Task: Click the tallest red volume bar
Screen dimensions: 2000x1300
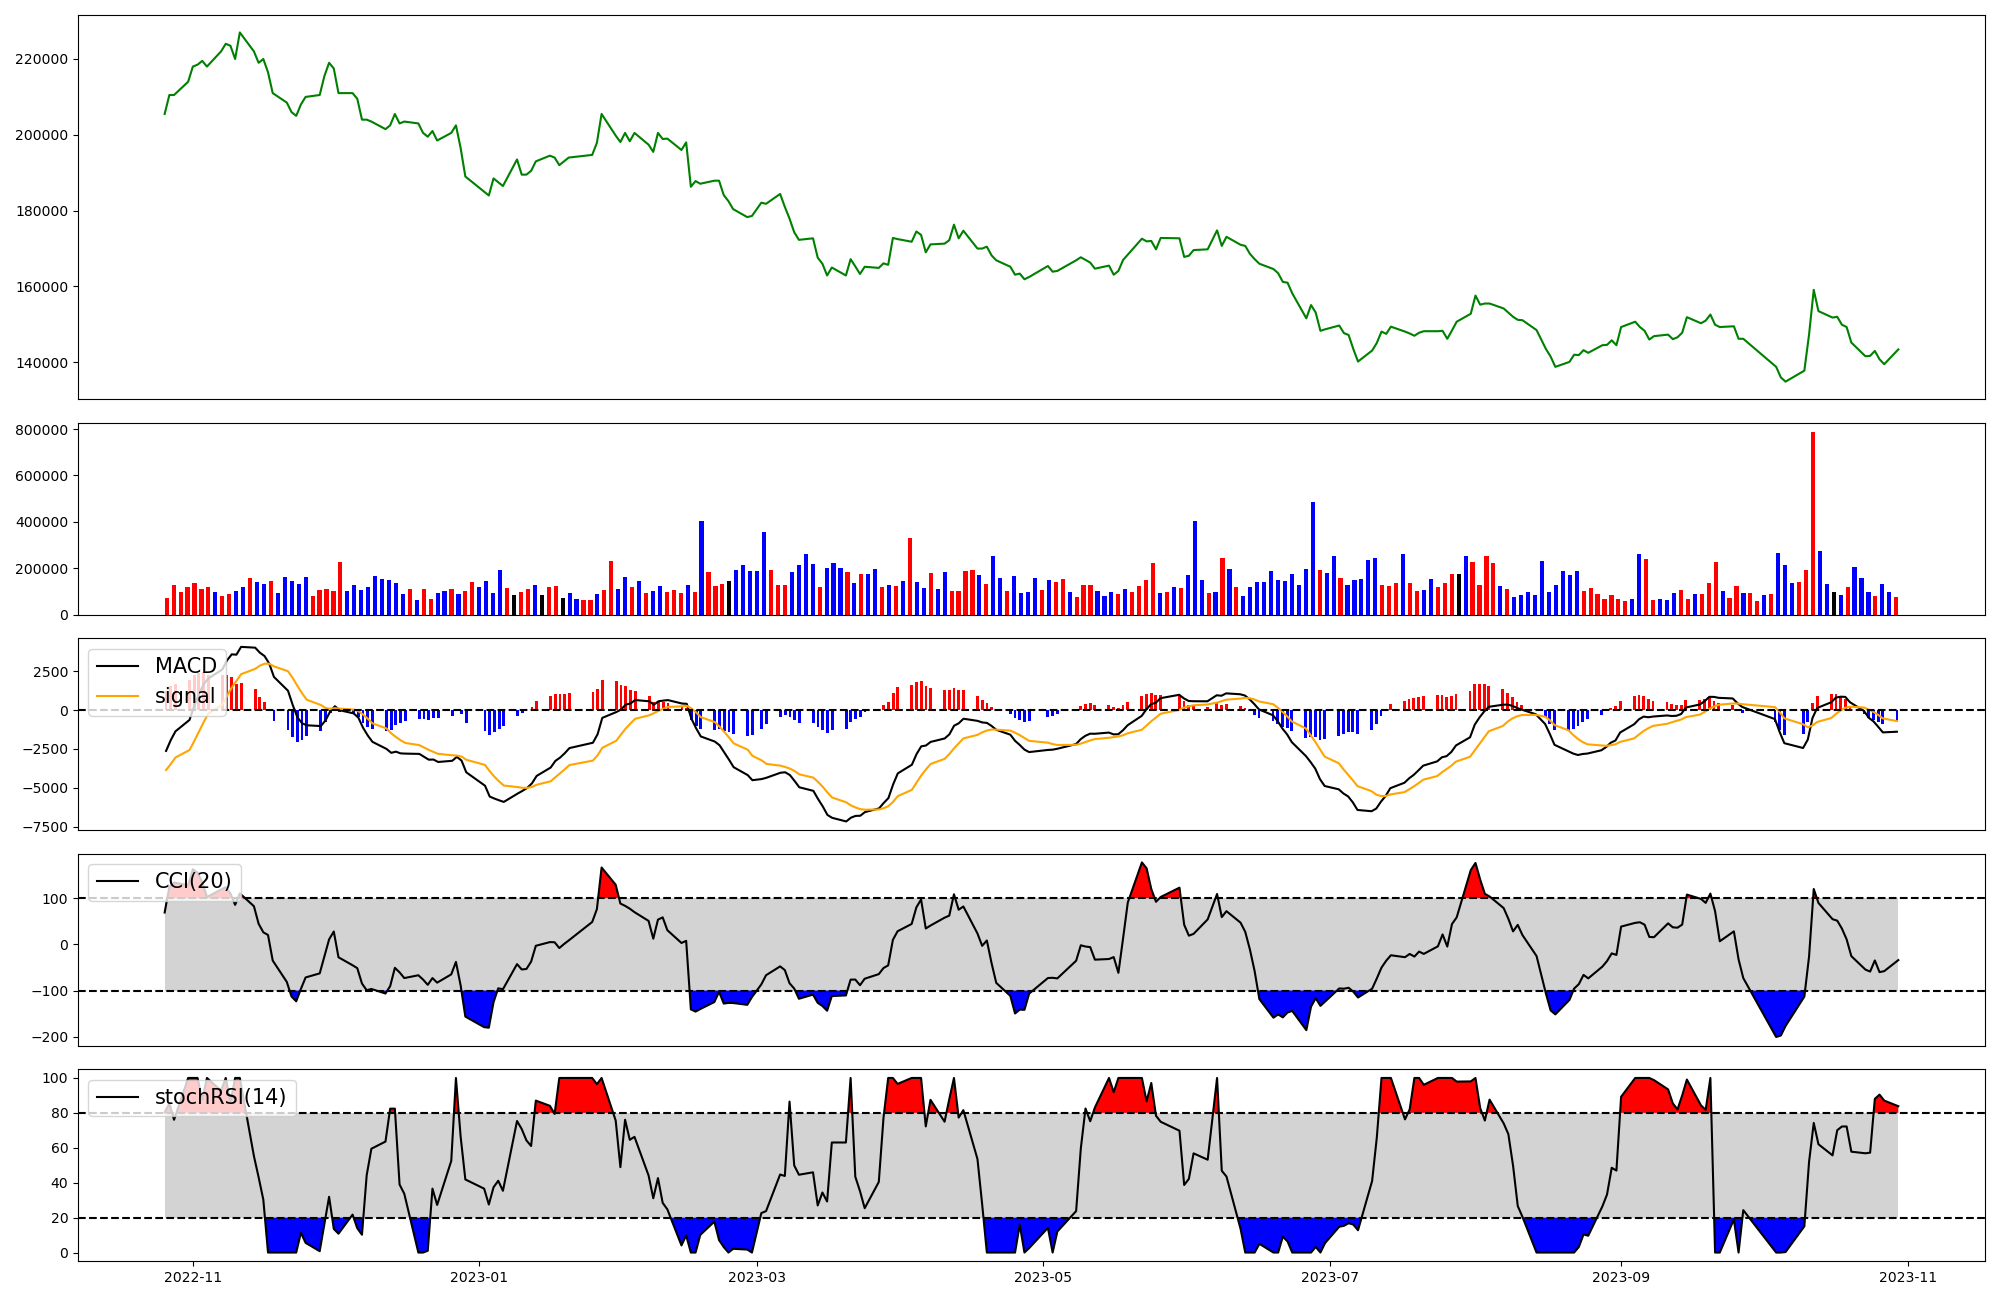Action: click(x=1813, y=525)
